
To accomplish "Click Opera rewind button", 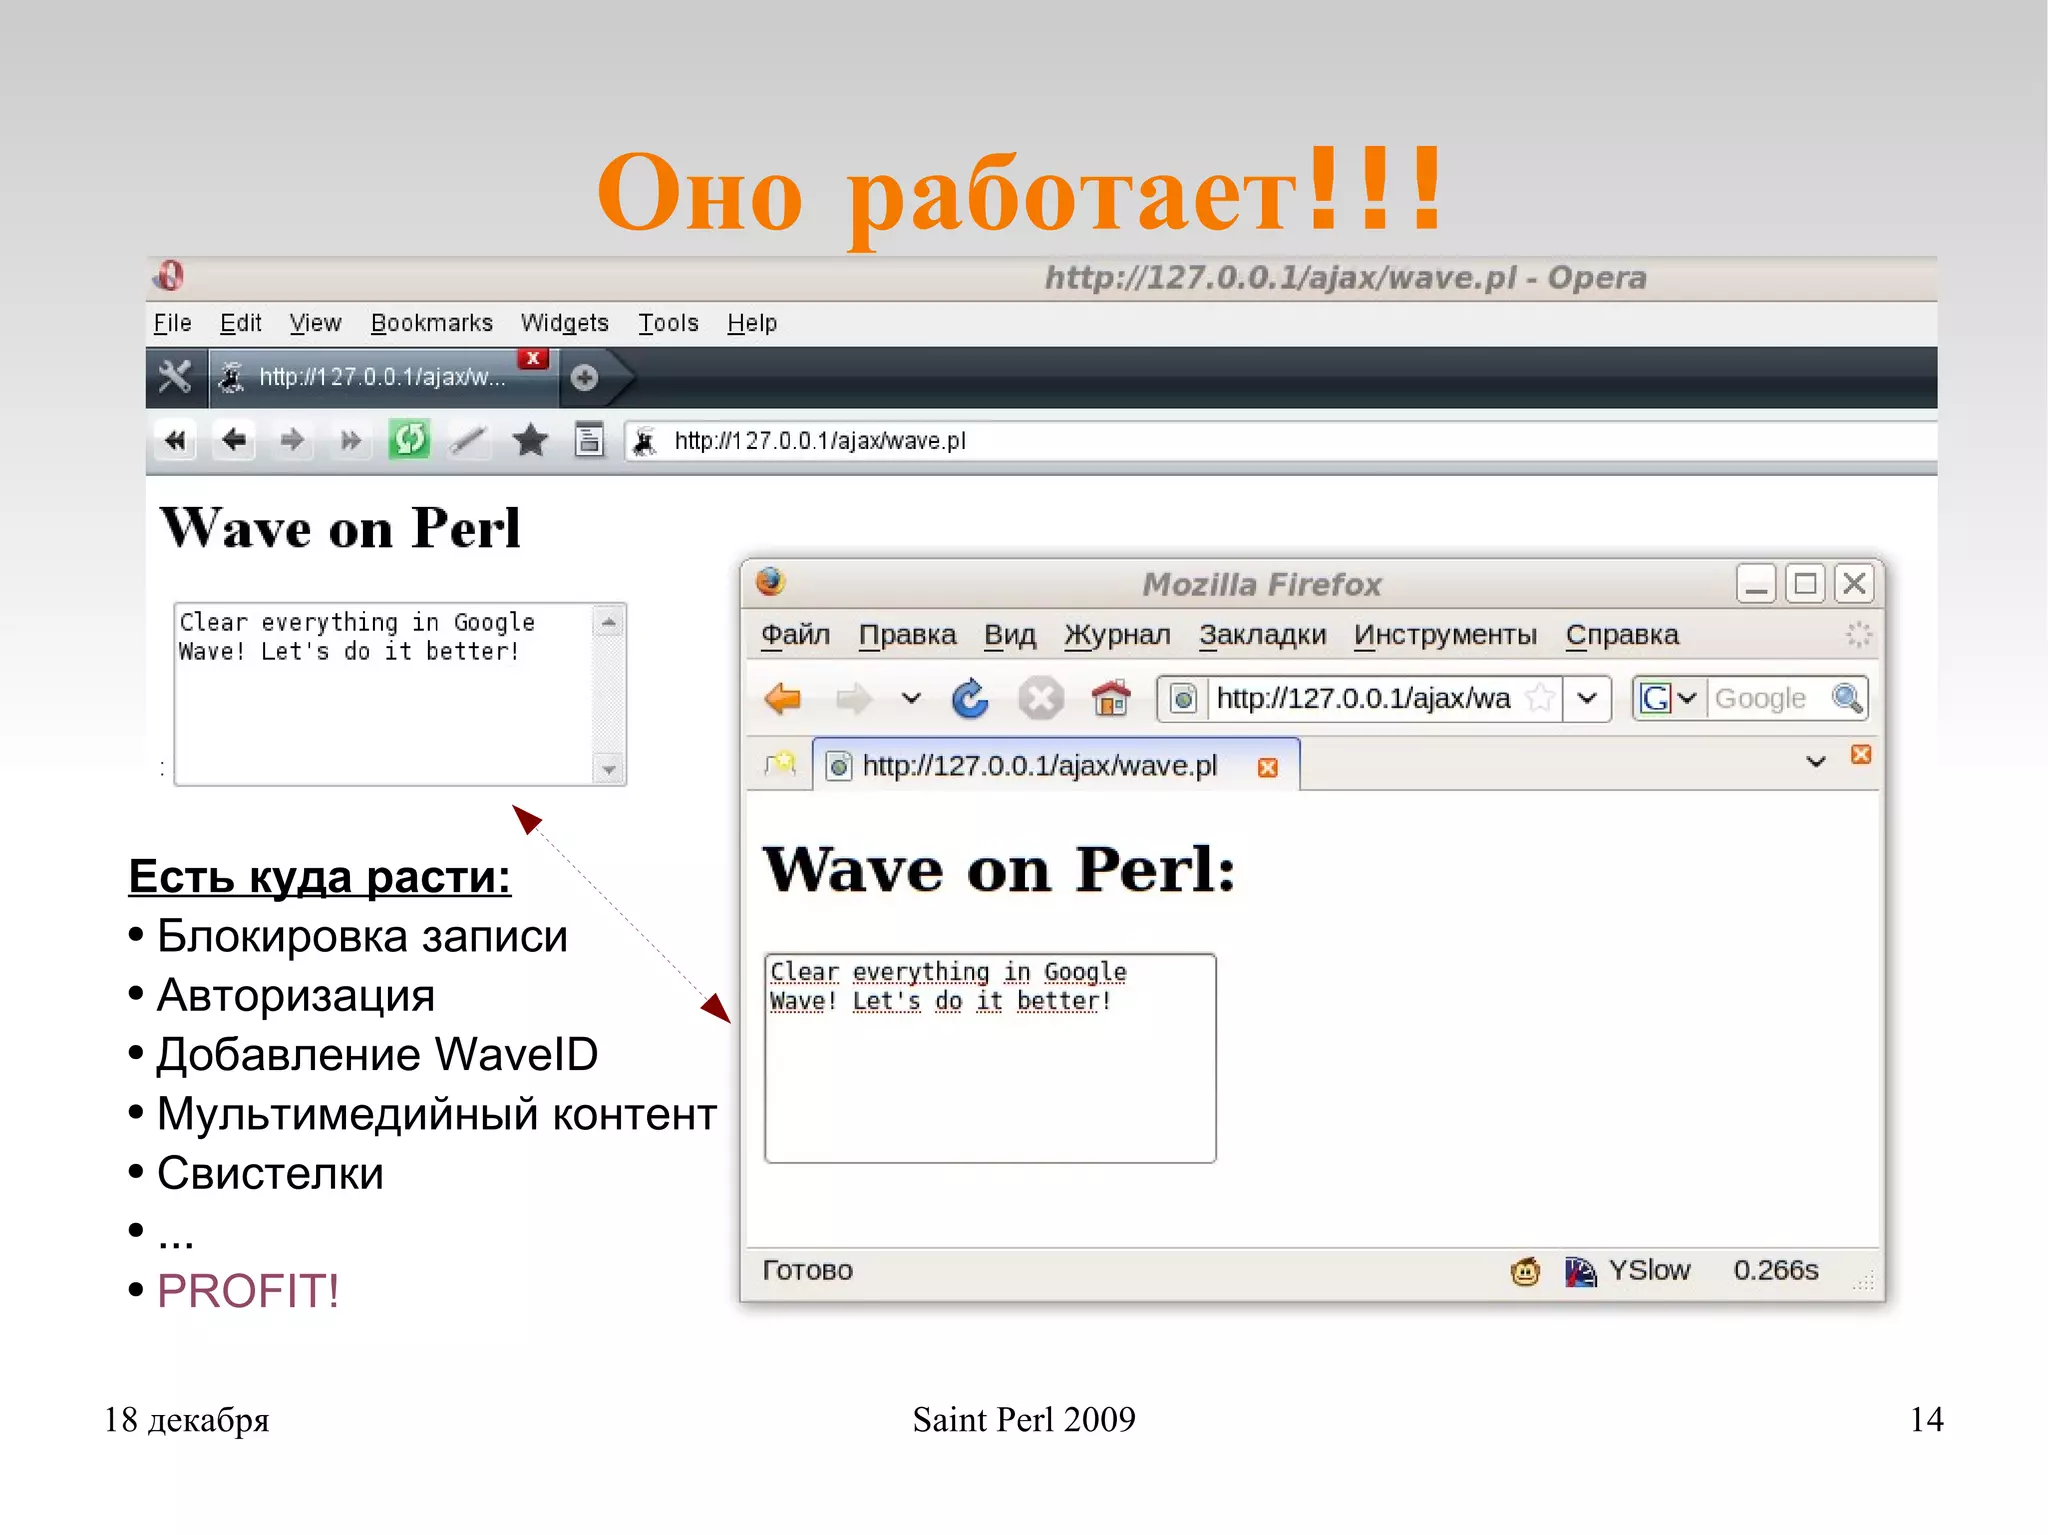I will coord(175,440).
